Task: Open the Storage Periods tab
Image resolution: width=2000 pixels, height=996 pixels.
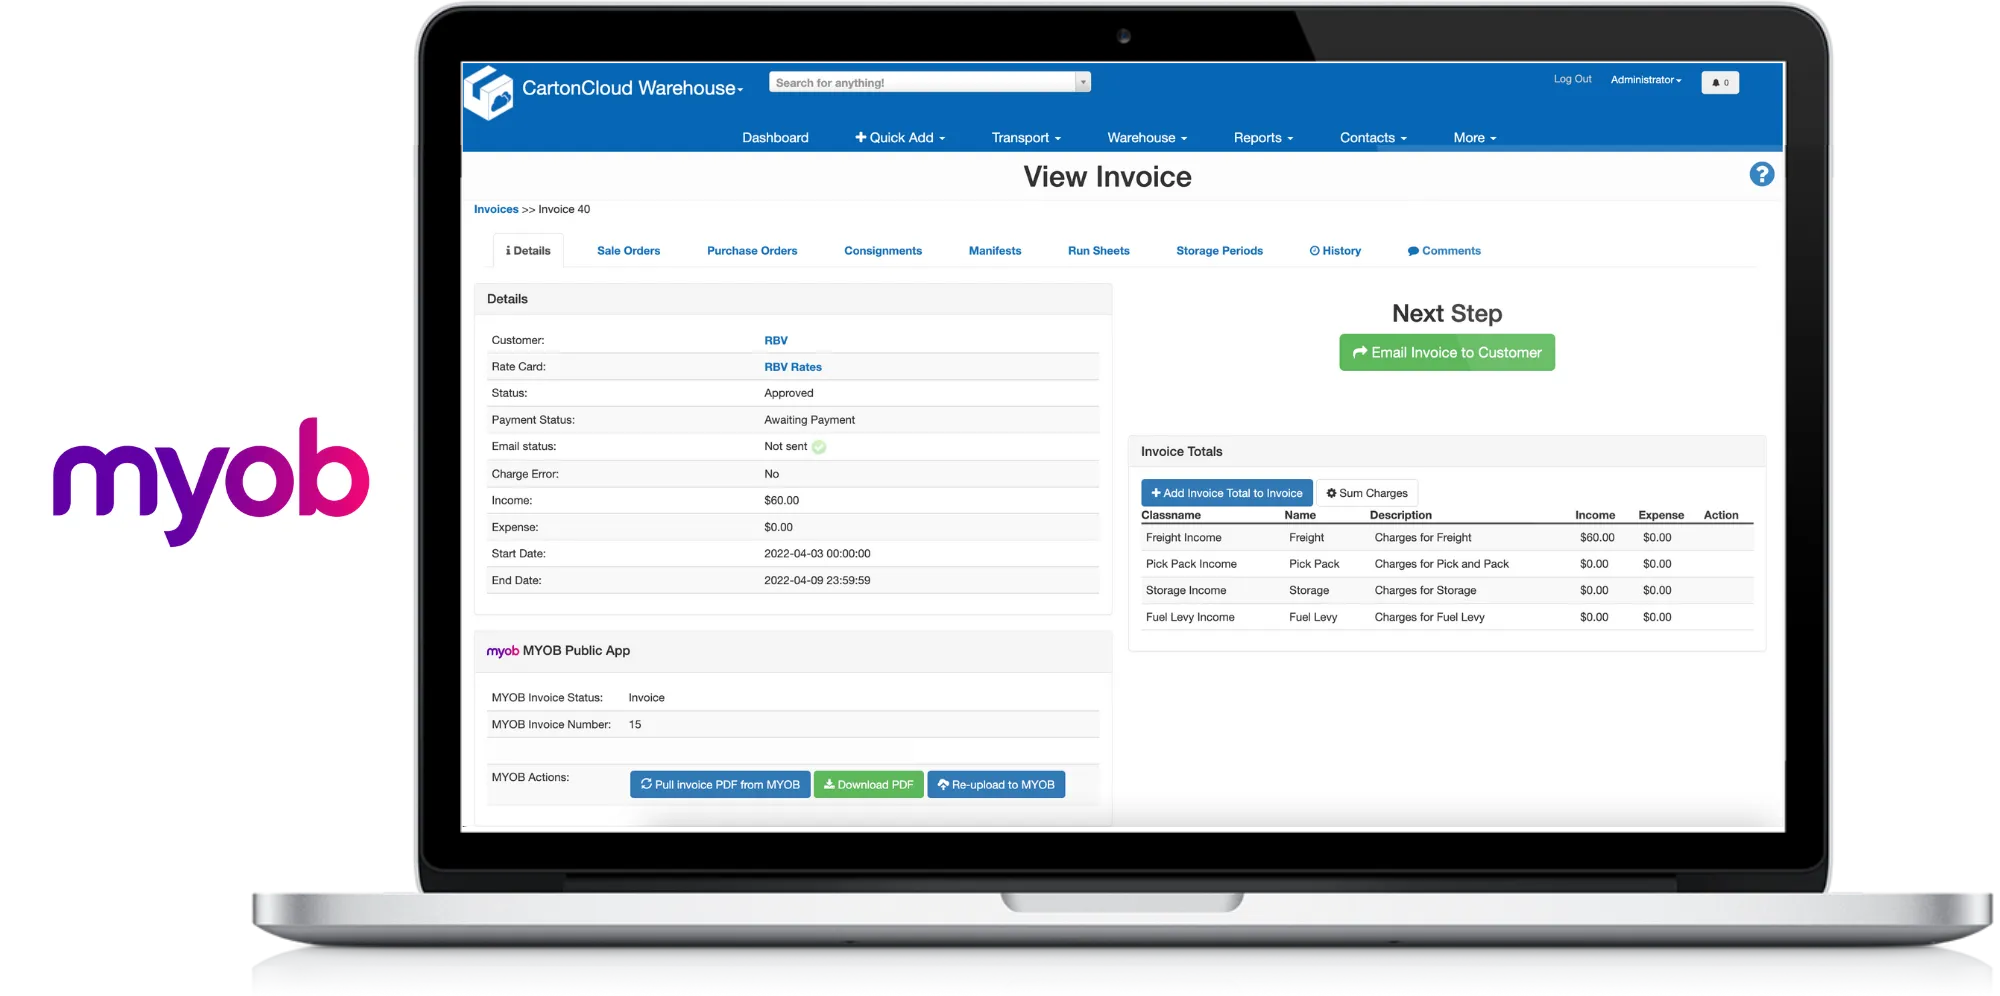Action: click(1219, 250)
